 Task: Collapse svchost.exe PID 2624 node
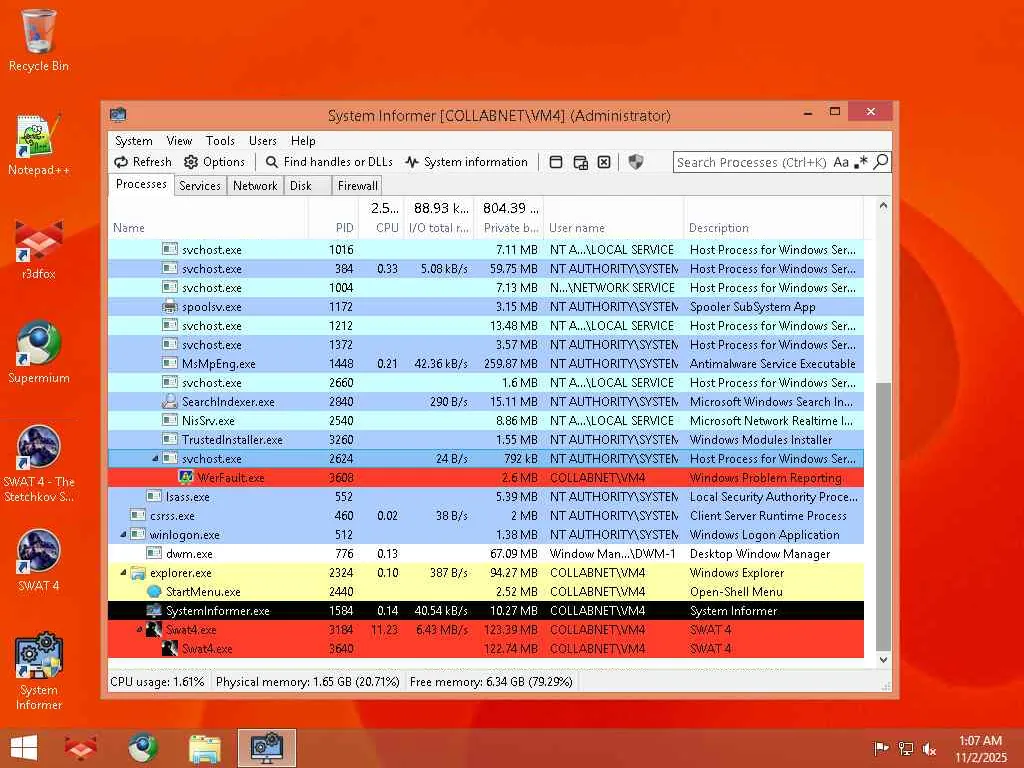coord(155,458)
